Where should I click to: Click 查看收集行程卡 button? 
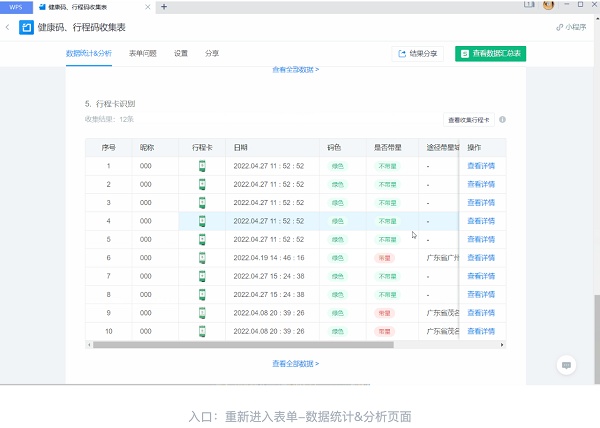(x=469, y=120)
